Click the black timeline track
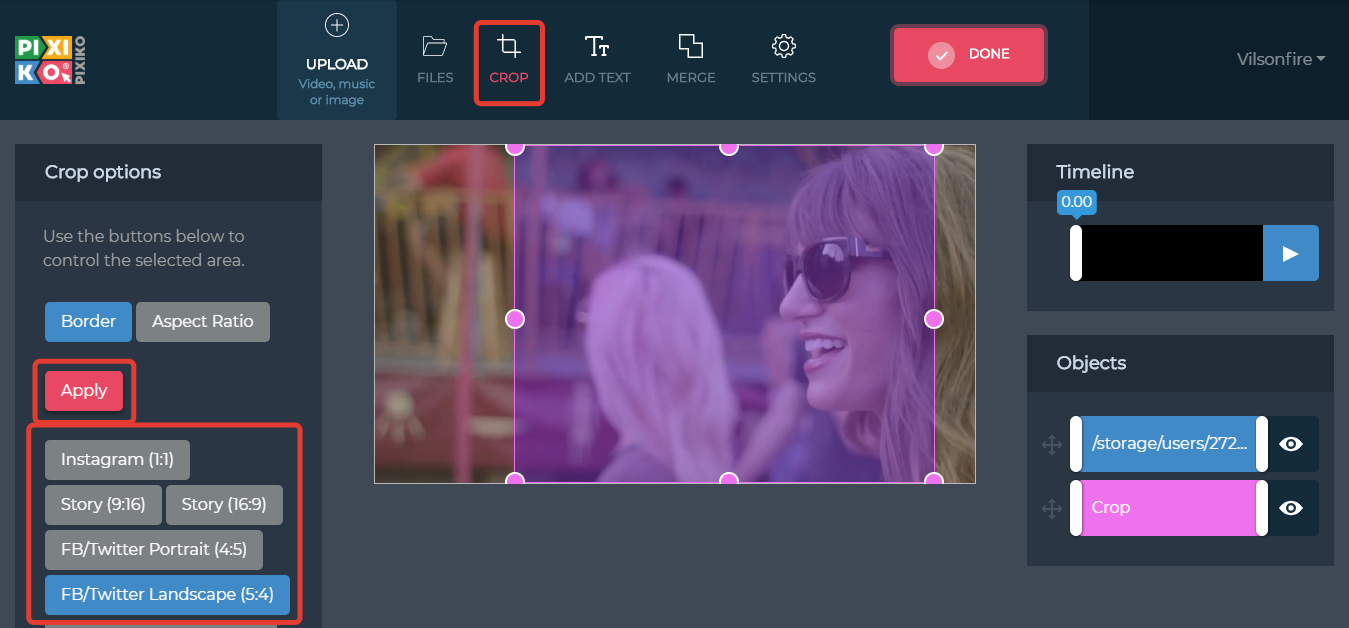The image size is (1349, 628). (x=1171, y=253)
